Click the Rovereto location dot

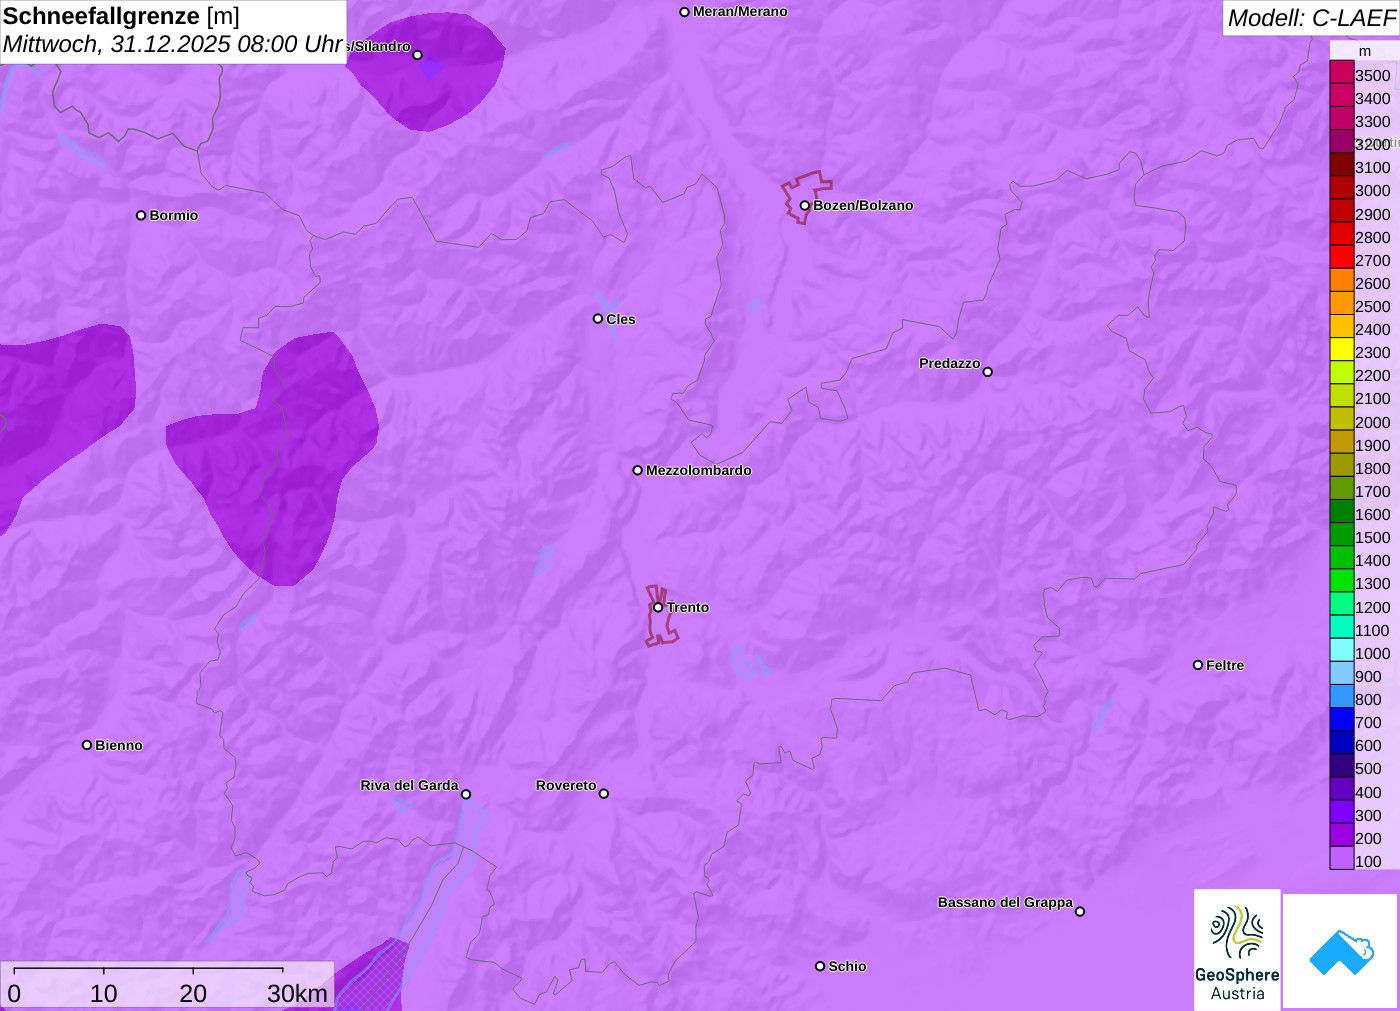coord(604,794)
